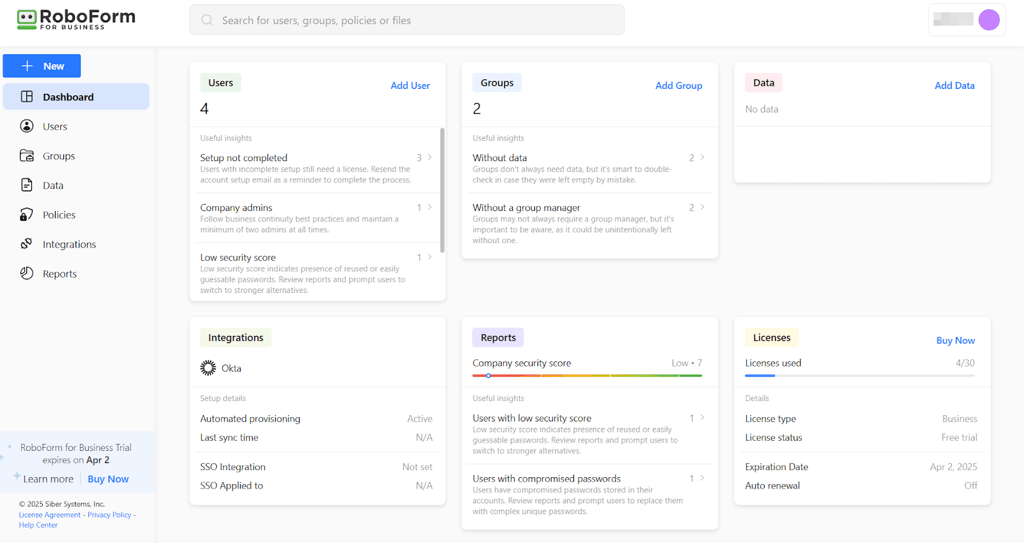Screen dimensions: 1024x543
Task: Click the Users person icon in sidebar
Action: click(27, 126)
